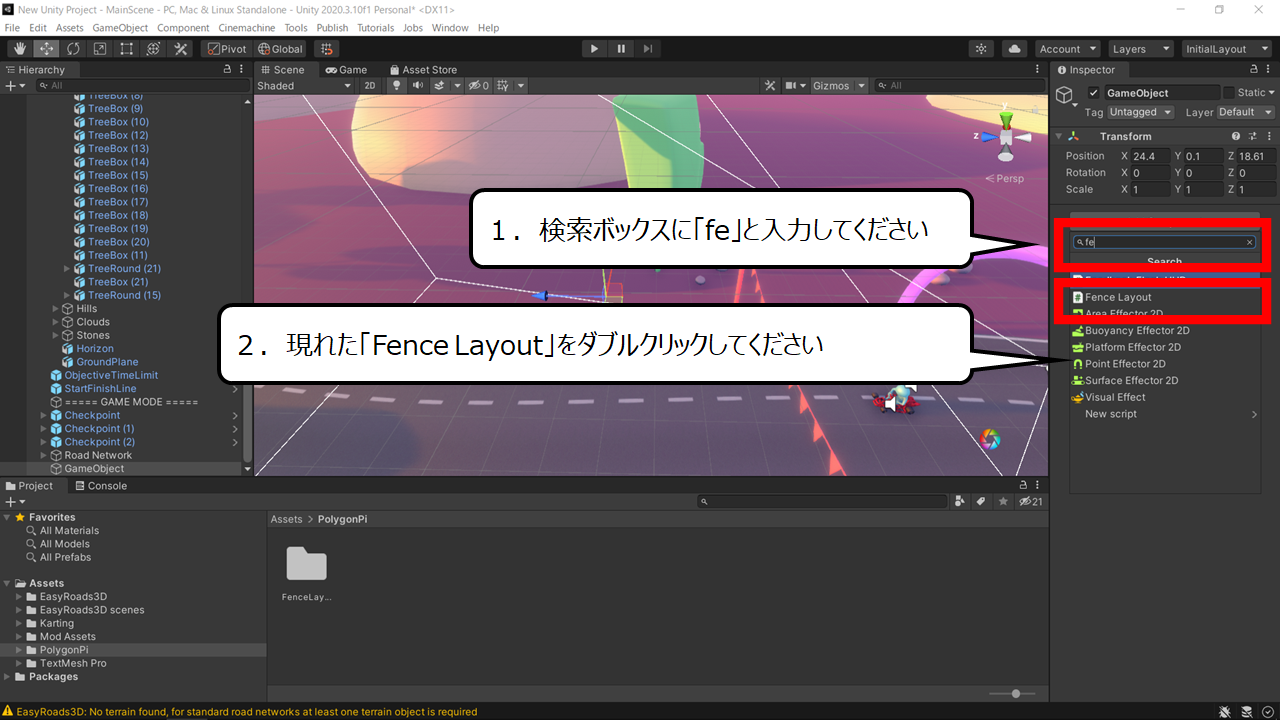Toggle GameObject active checkbox

pos(1094,93)
